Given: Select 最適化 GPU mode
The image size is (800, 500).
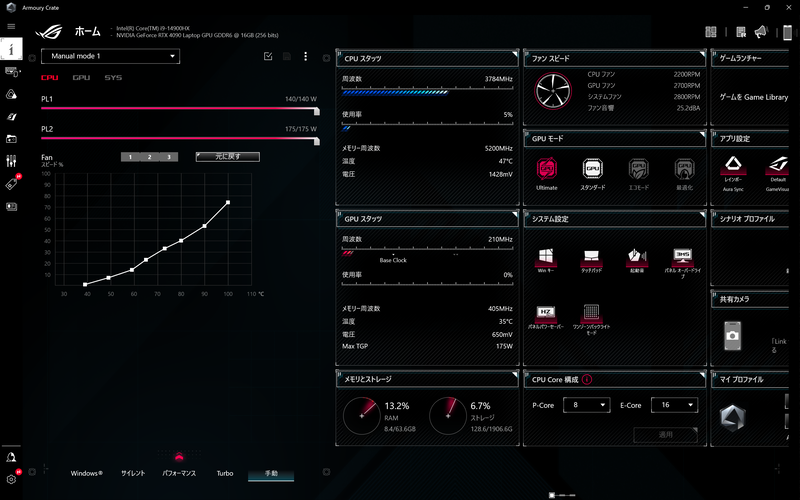Looking at the screenshot, I should 684,169.
